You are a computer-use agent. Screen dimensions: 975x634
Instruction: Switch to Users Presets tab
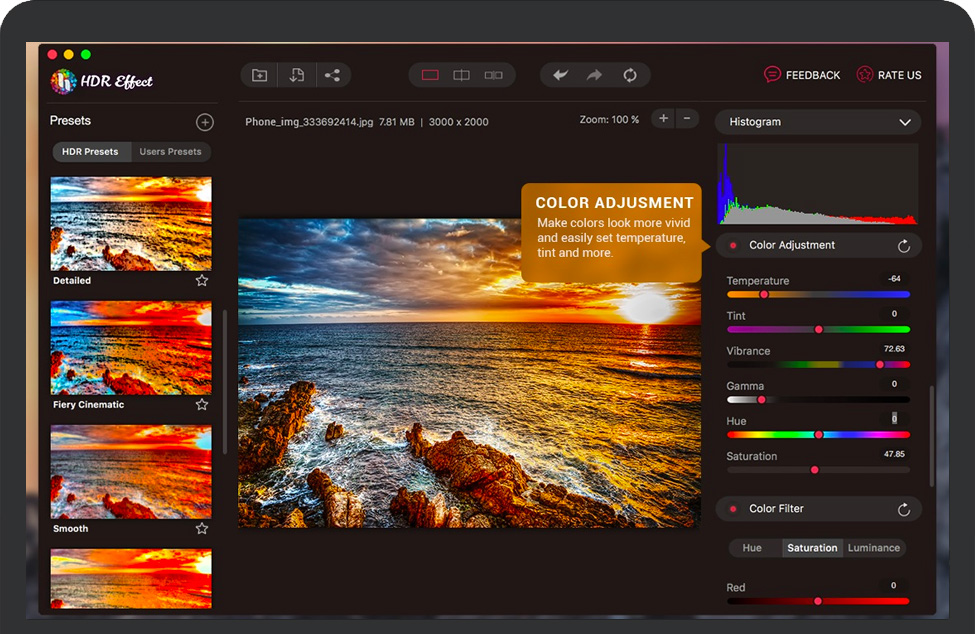click(x=170, y=152)
